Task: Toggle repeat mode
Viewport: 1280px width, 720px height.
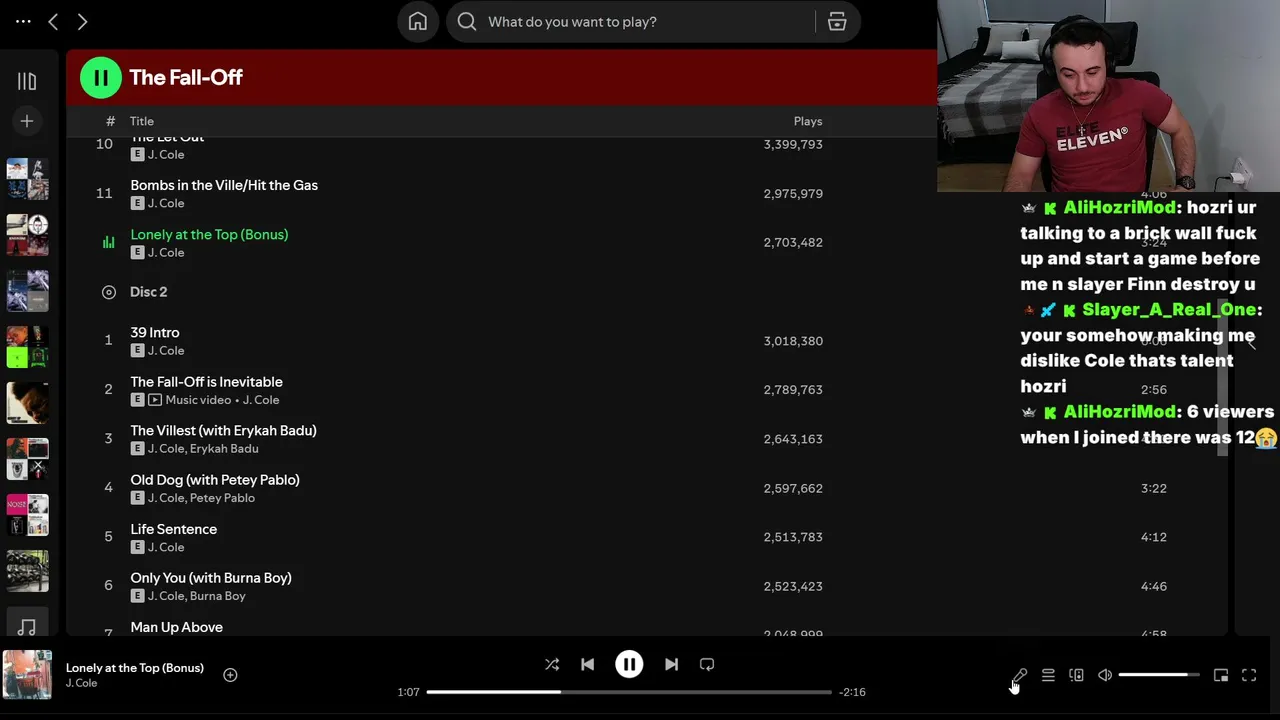Action: coord(707,664)
